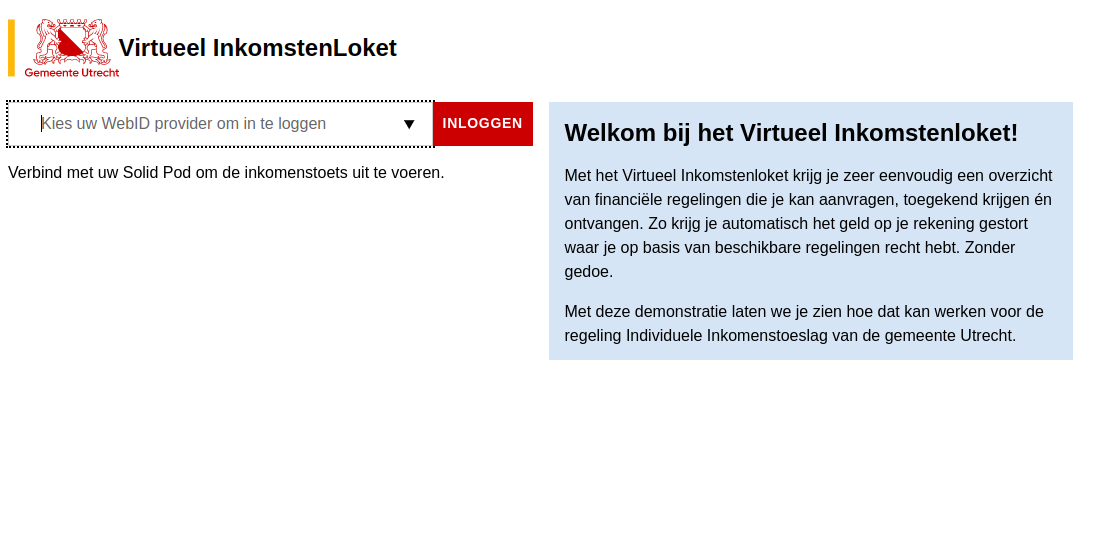The image size is (1097, 546).
Task: Click paragraph starting 'Met deze demonstratie'
Action: click(x=805, y=323)
